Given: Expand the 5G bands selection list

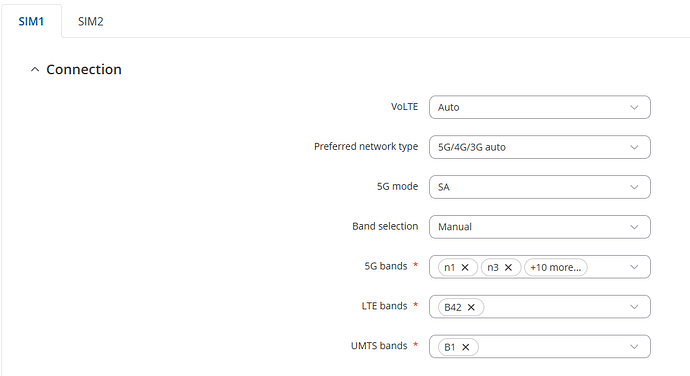Looking at the screenshot, I should click(634, 267).
